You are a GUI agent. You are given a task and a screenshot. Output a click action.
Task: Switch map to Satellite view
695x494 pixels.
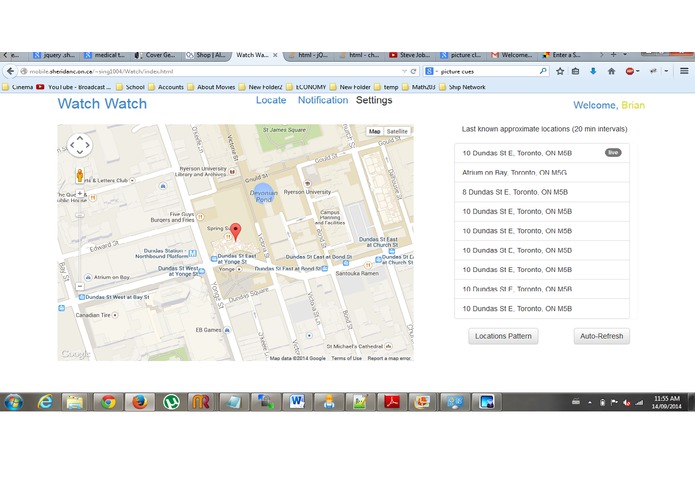pos(397,131)
